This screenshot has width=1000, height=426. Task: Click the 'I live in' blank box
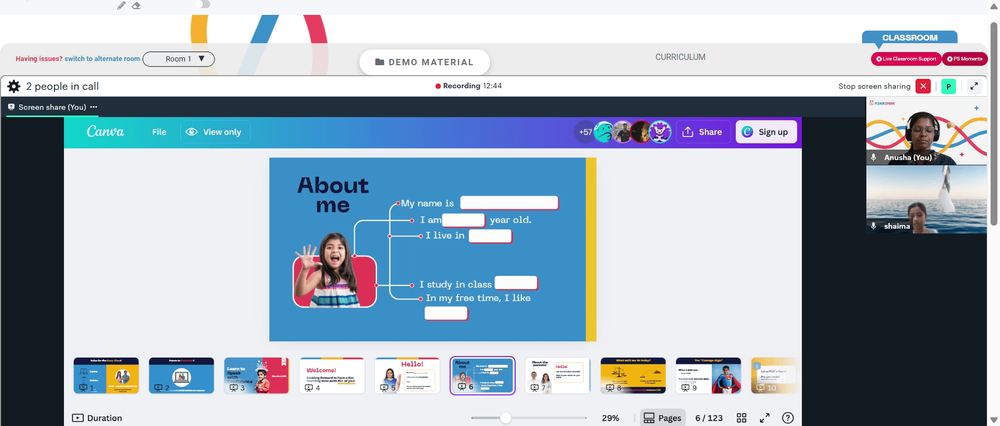click(x=490, y=236)
